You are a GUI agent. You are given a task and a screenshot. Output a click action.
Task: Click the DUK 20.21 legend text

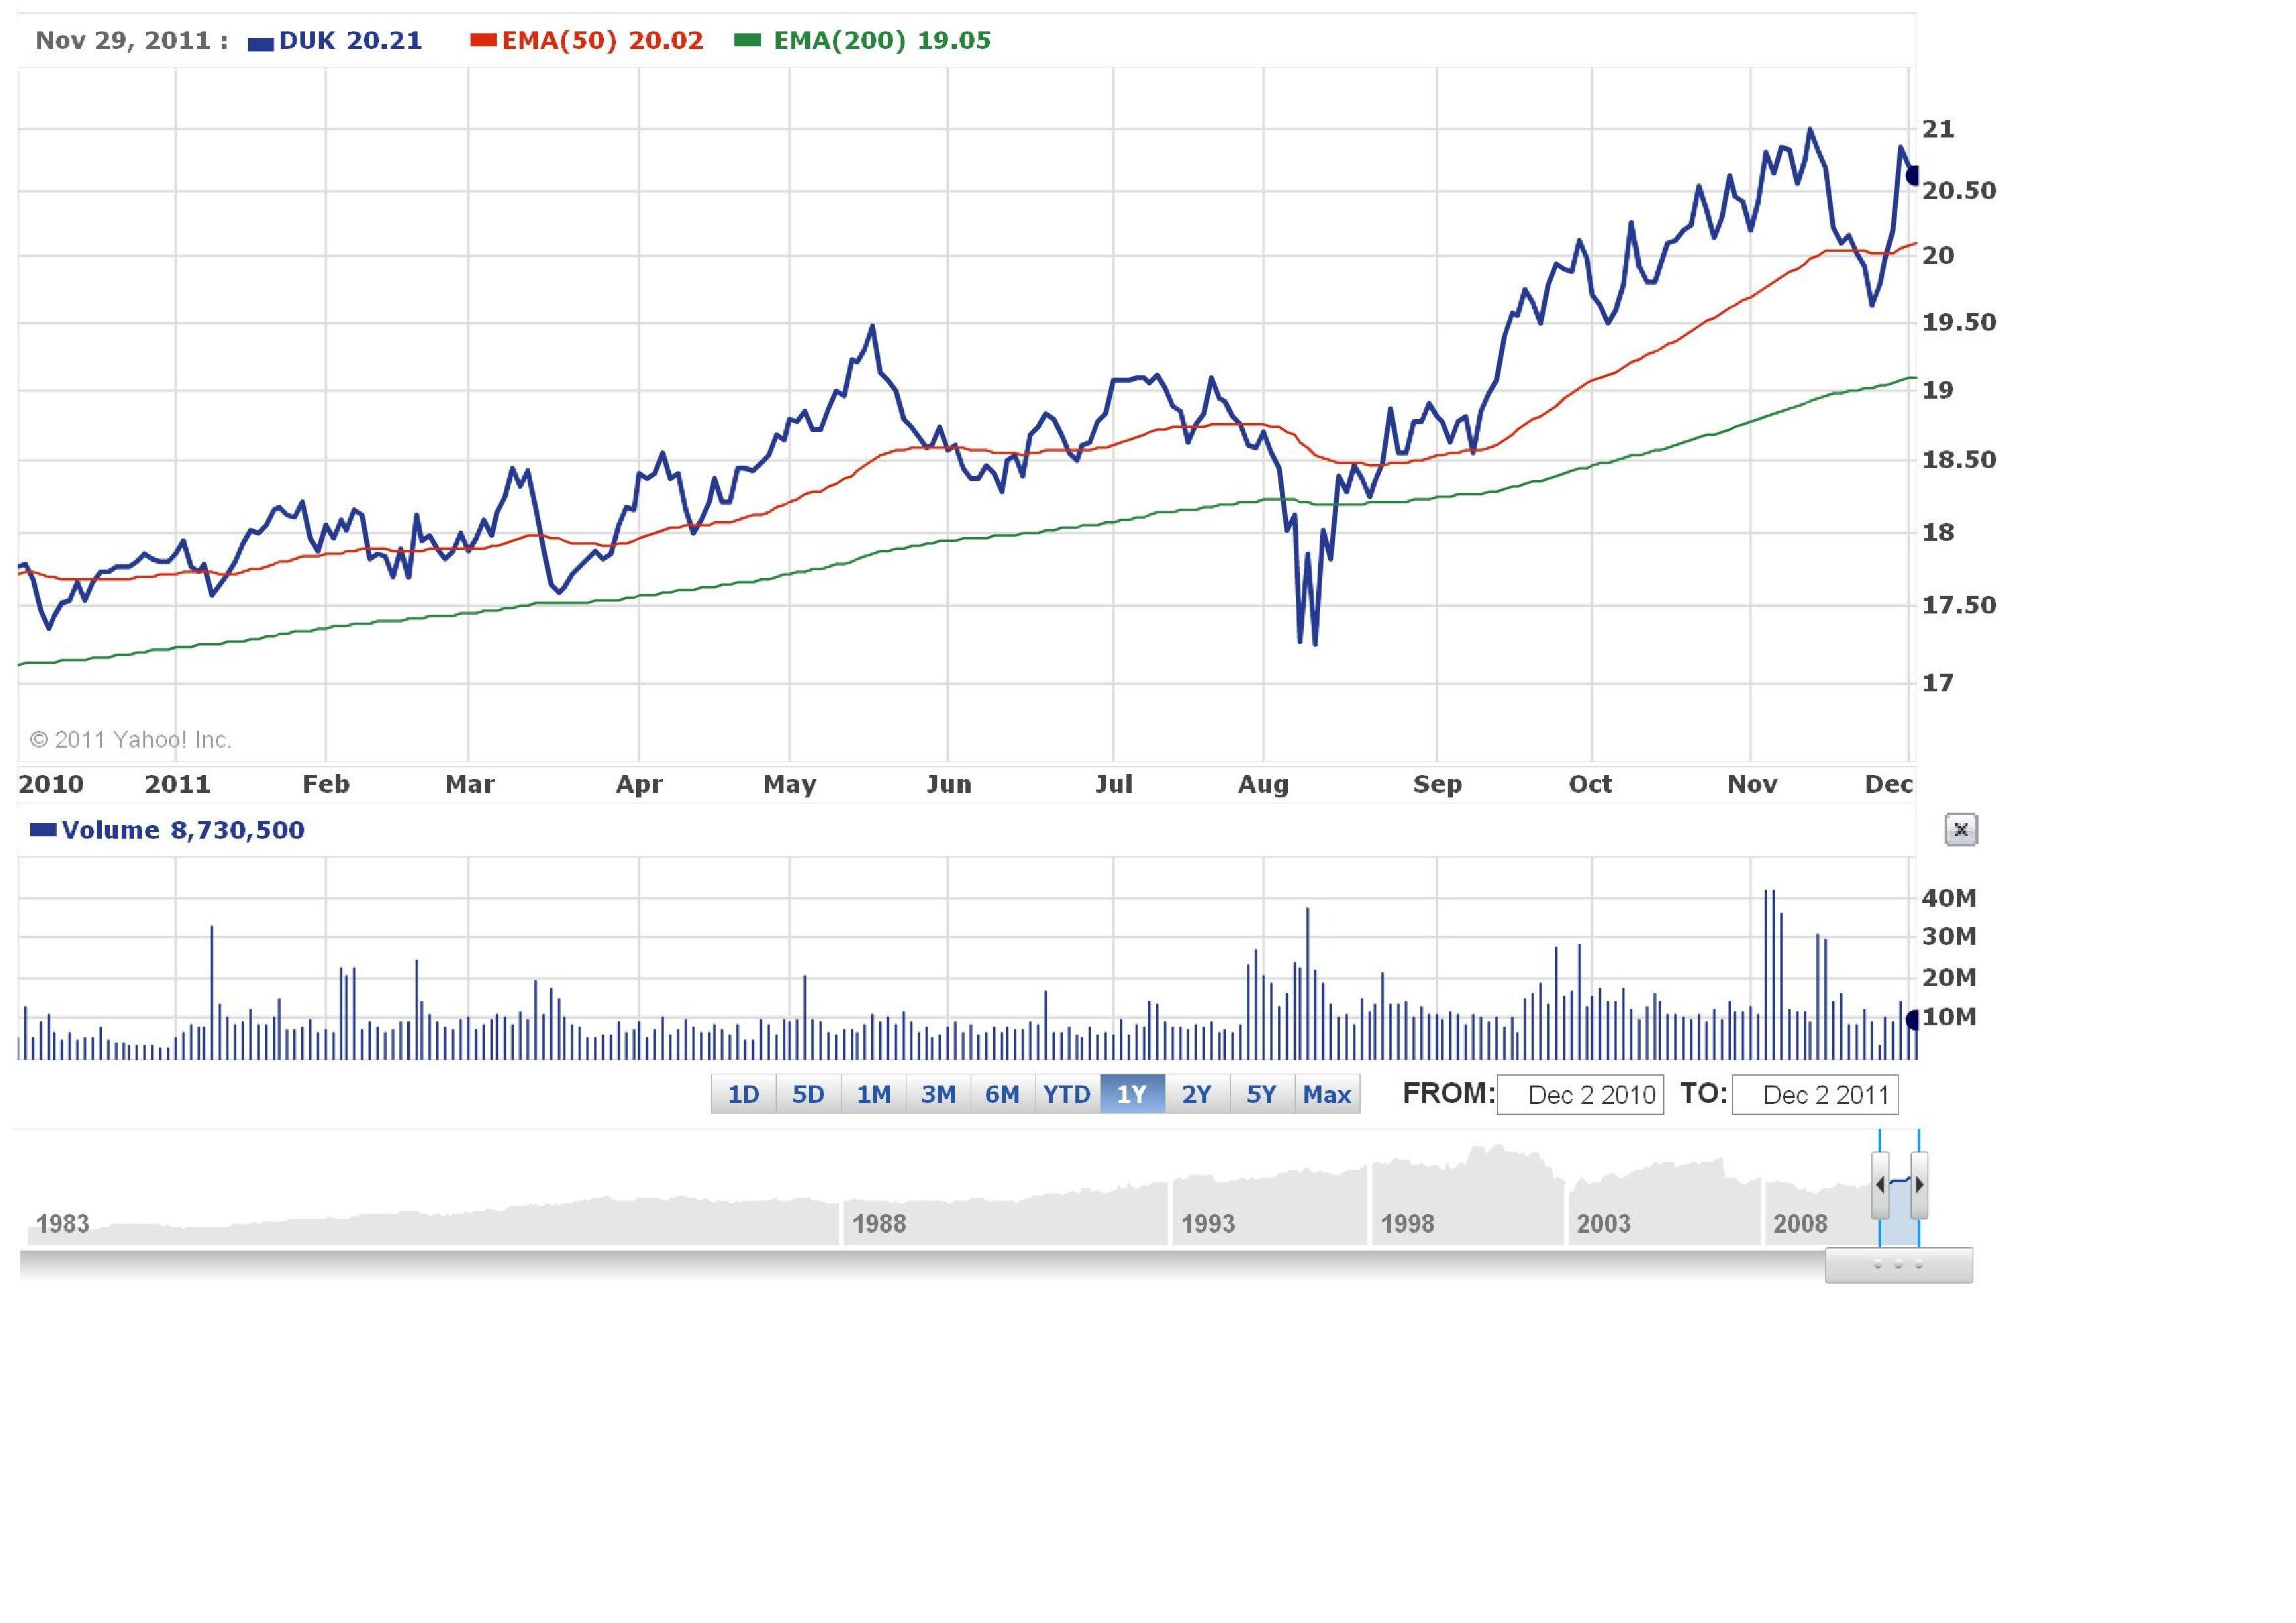coord(350,41)
